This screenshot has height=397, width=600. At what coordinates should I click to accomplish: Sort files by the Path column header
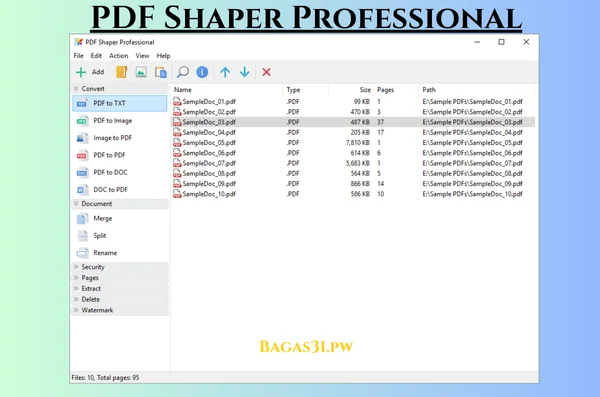tap(429, 90)
